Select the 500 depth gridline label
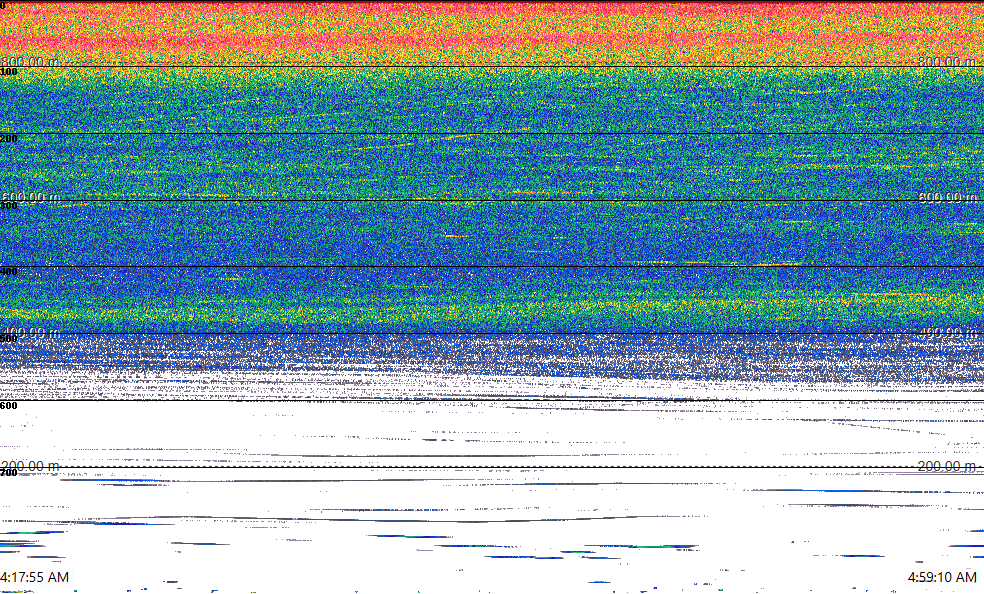 [x=9, y=339]
